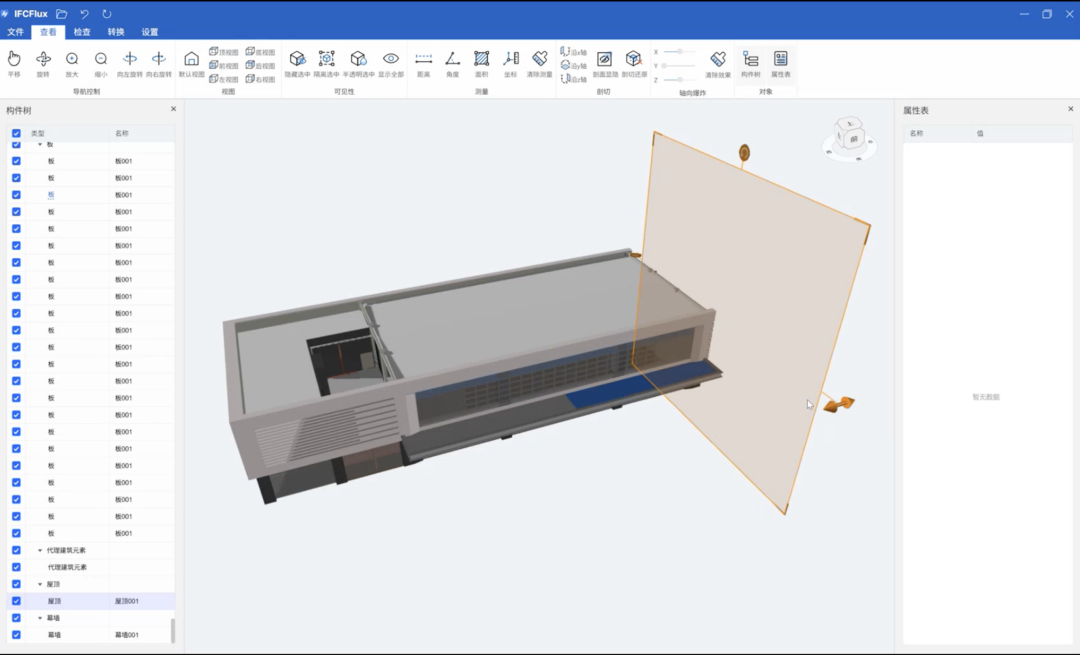
Task: Adjust the X axis explode slider
Action: point(679,52)
